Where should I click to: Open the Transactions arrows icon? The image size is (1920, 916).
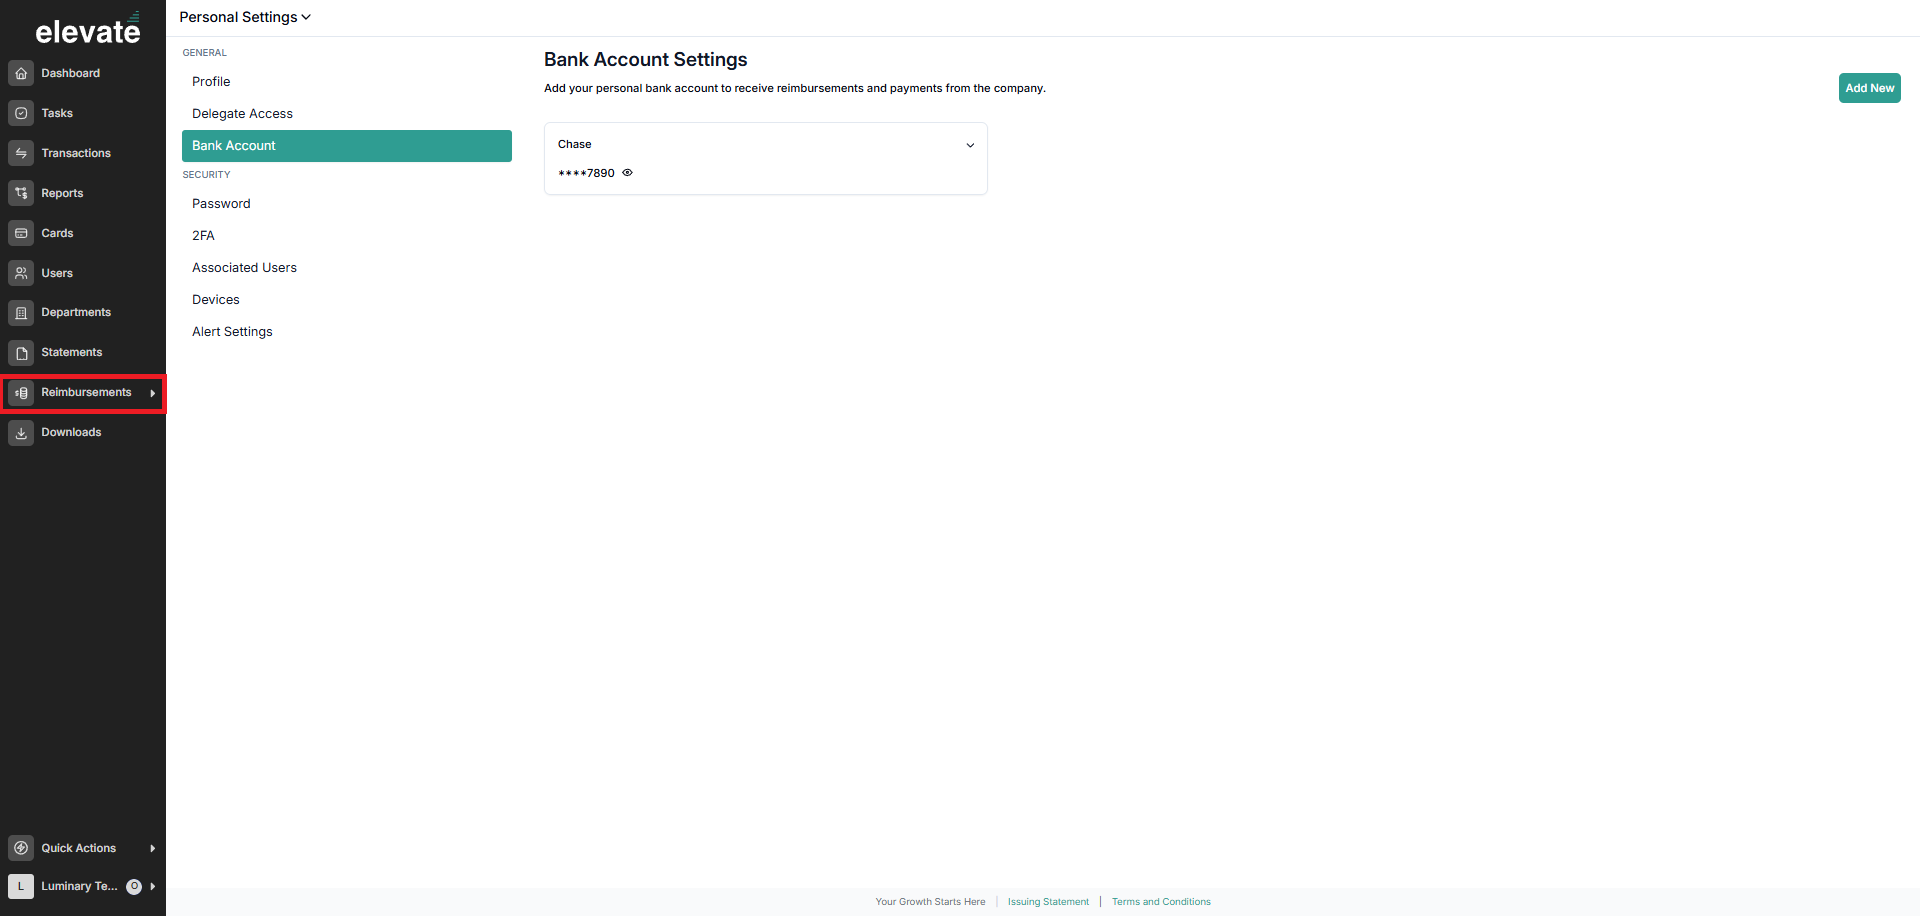21,153
